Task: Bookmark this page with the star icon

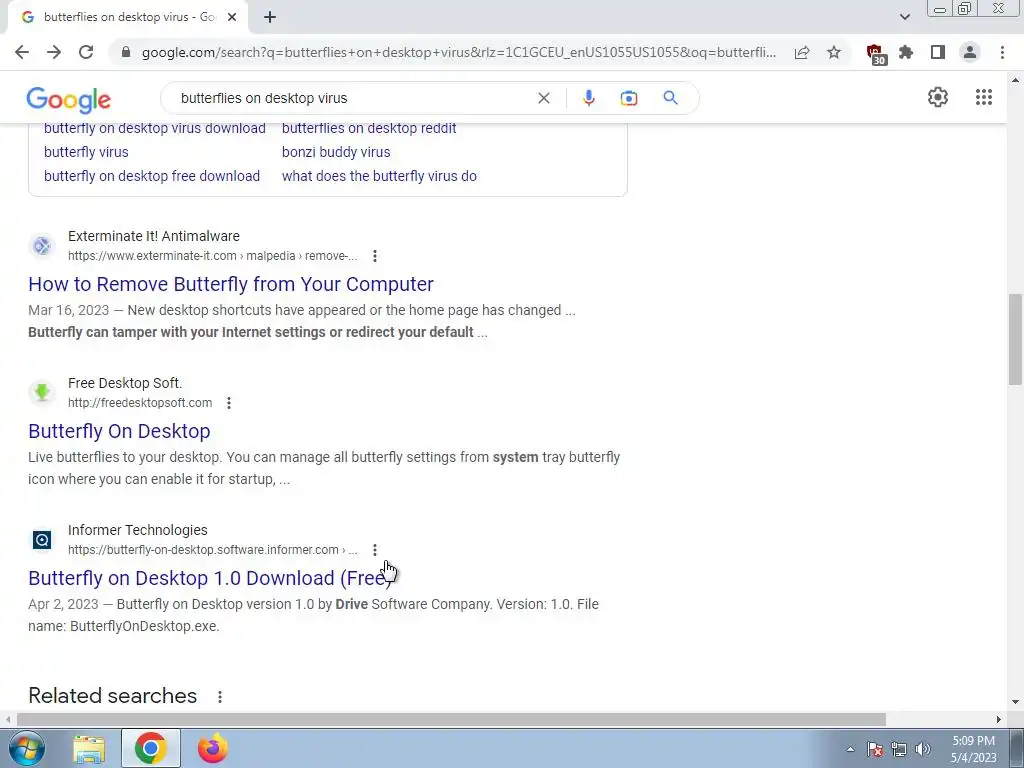Action: [x=834, y=52]
